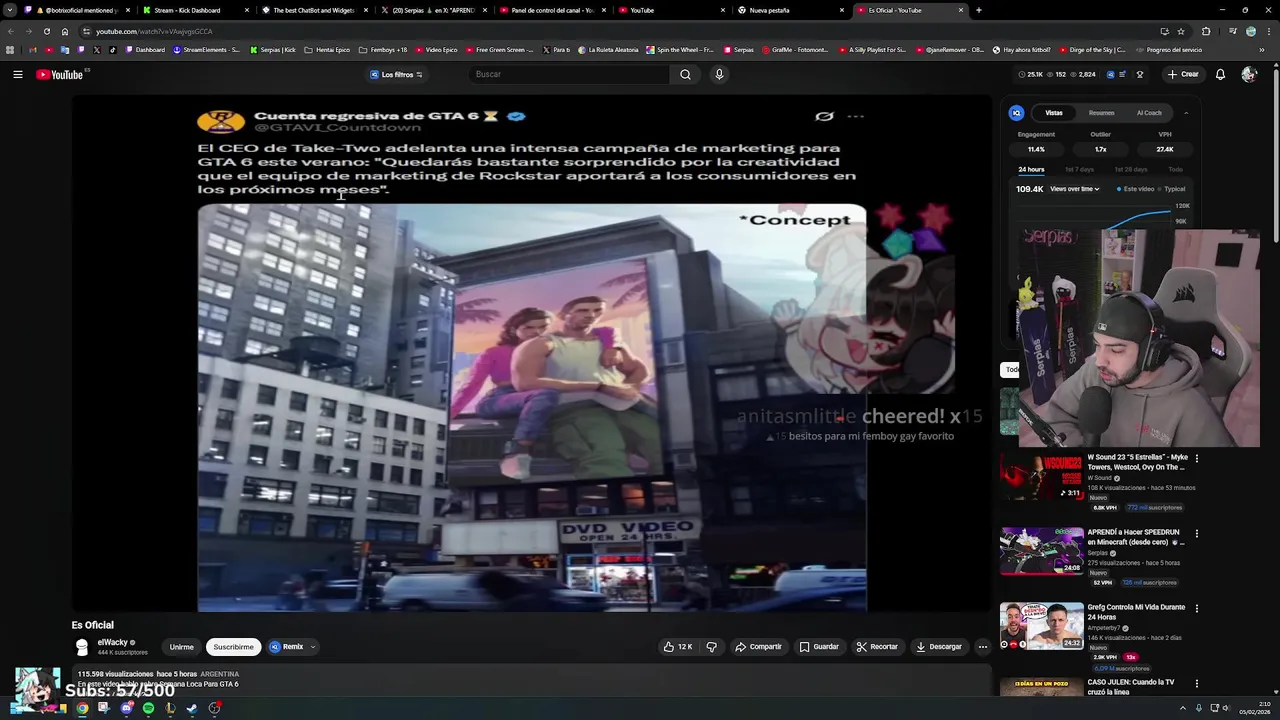Select the 24 hours range tab
This screenshot has height=720, width=1280.
pos(1031,170)
